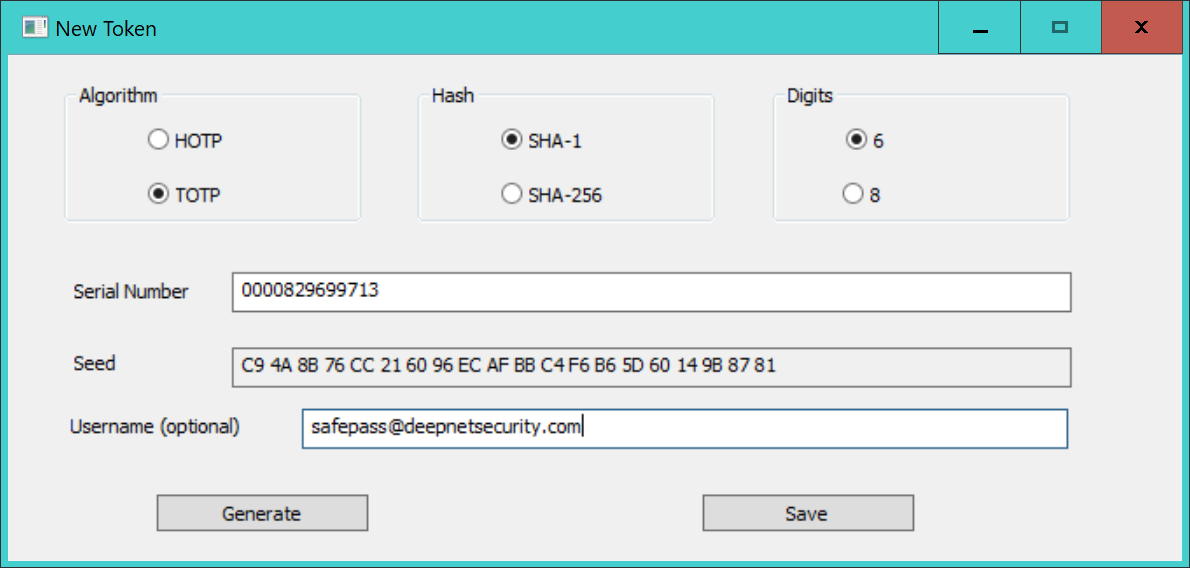Maximize the New Token window
Screen dimensions: 1190x568
pos(1061,28)
